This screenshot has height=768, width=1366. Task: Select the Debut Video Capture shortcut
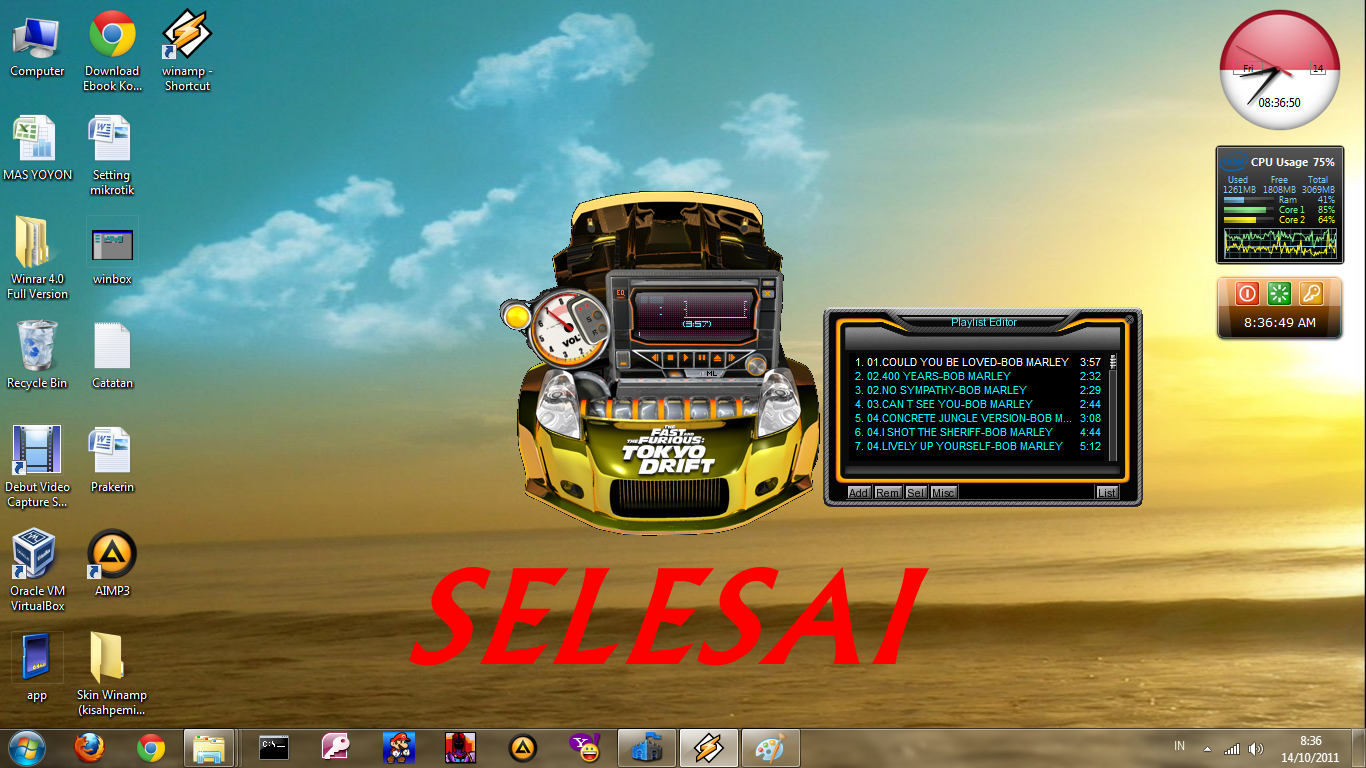pyautogui.click(x=37, y=466)
